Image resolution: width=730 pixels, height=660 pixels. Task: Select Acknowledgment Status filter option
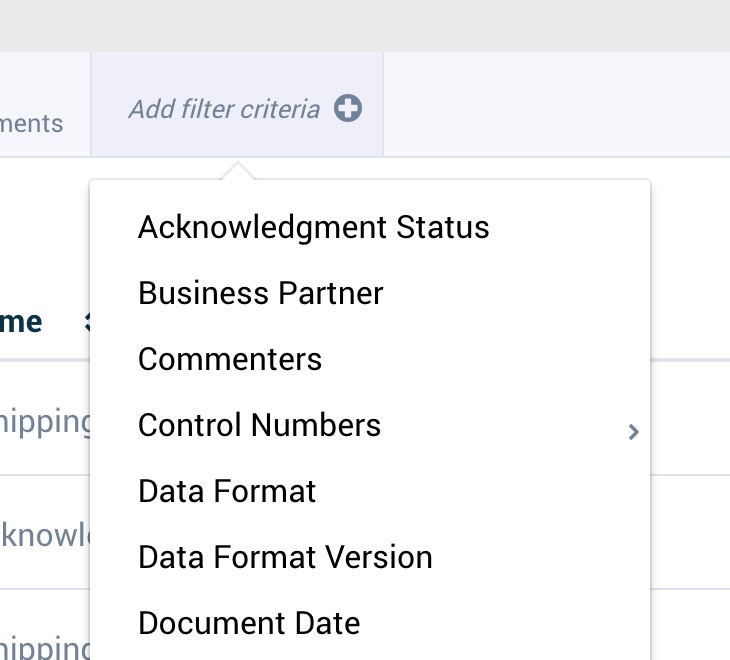(370, 227)
